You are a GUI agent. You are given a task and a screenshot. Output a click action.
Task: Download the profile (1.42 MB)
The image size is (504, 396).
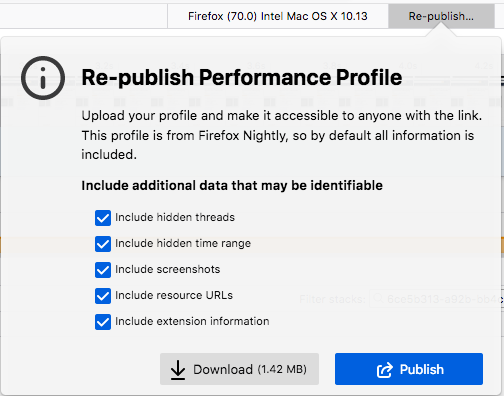[239, 369]
